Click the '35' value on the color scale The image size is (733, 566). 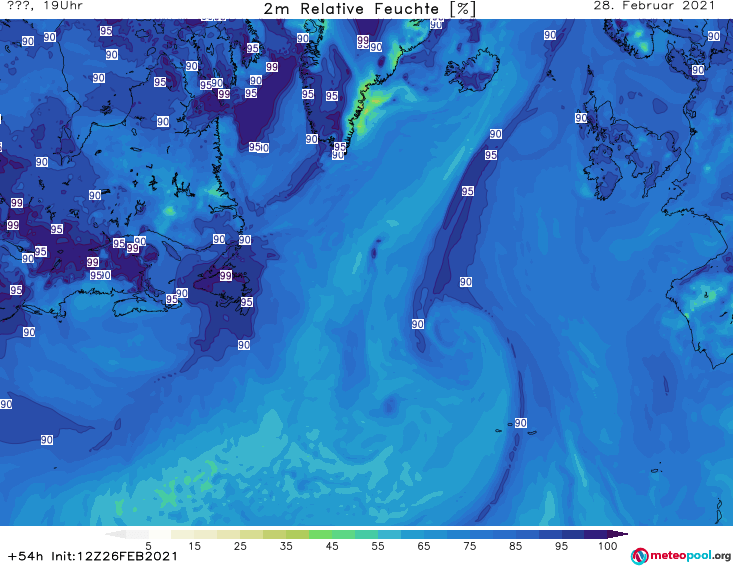(x=286, y=546)
